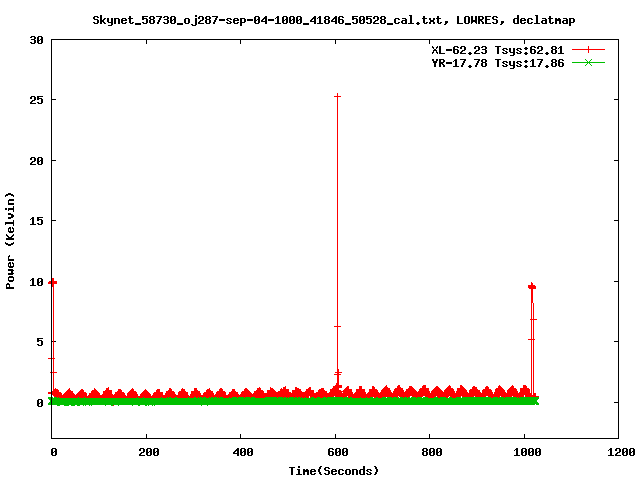Click the red XL legend line sample

click(588, 50)
